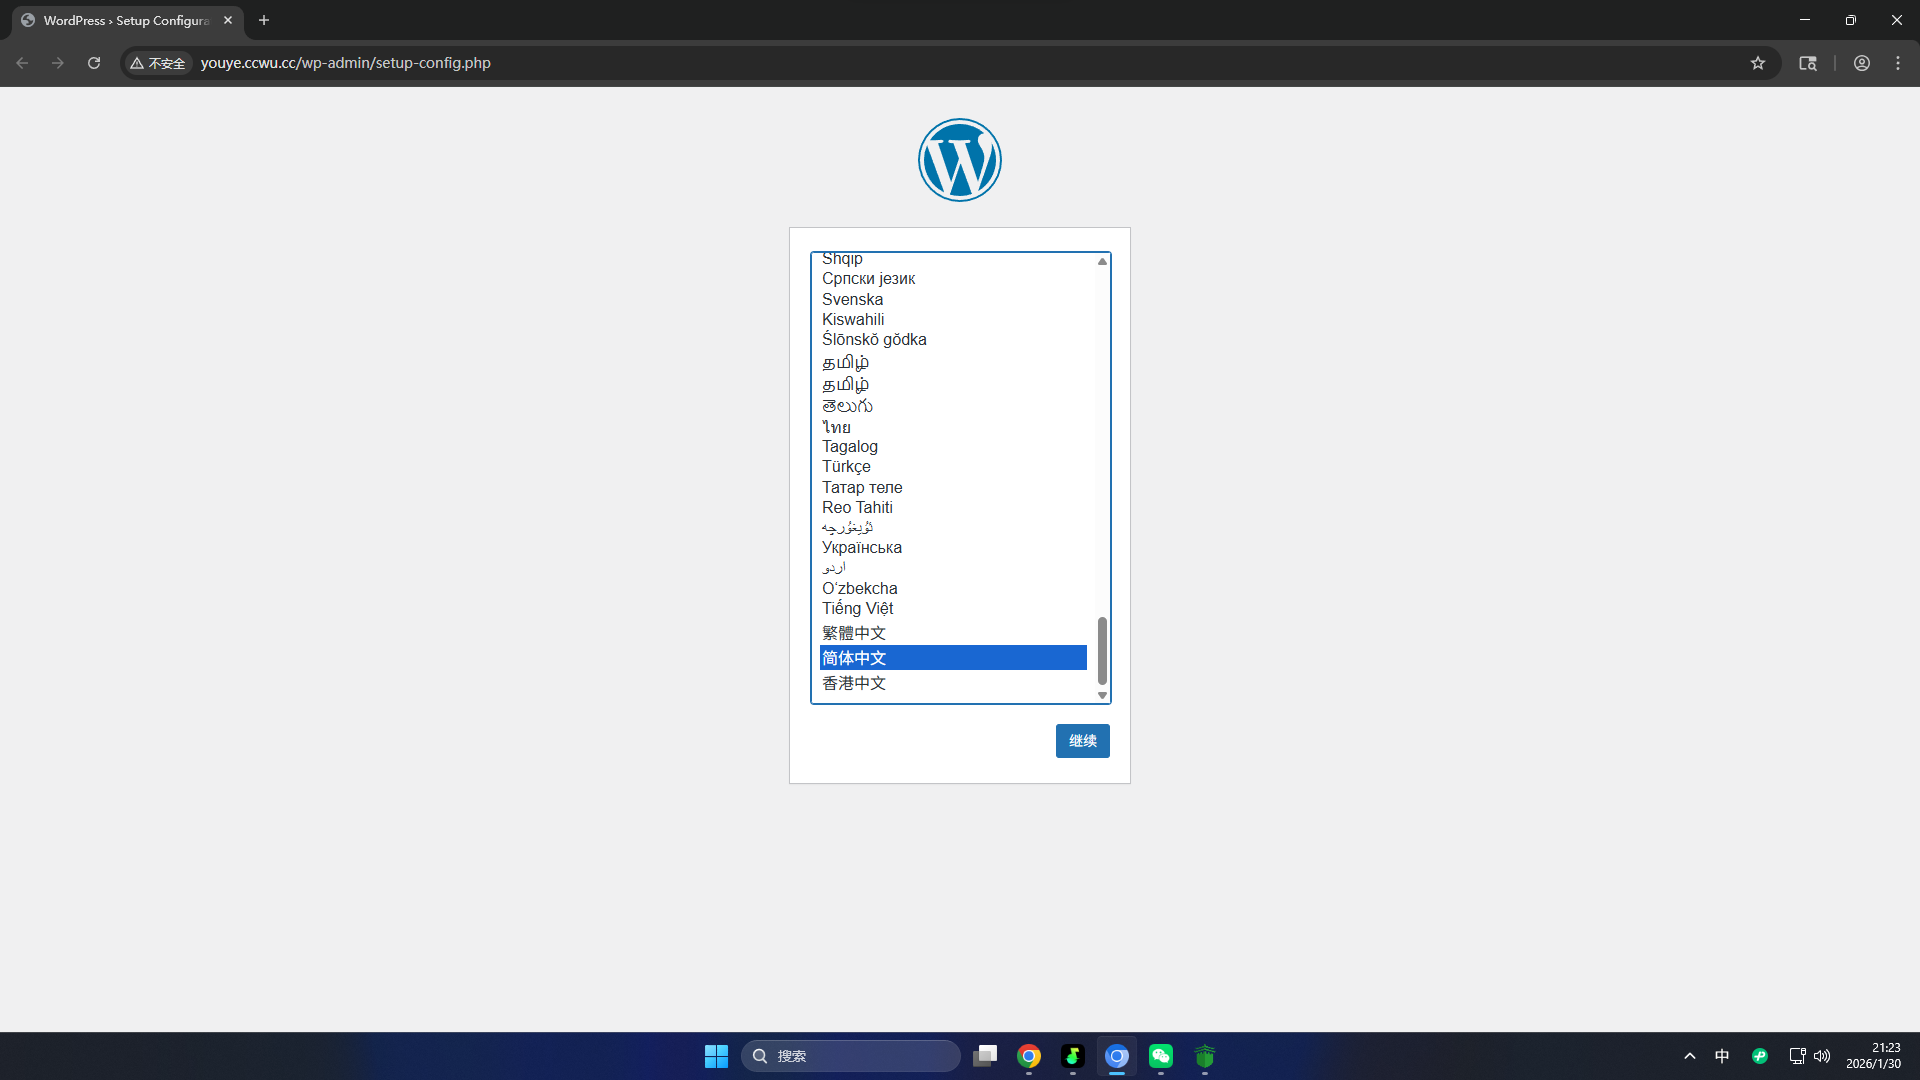Click the volume icon in tray
Image resolution: width=1920 pixels, height=1080 pixels.
point(1822,1056)
